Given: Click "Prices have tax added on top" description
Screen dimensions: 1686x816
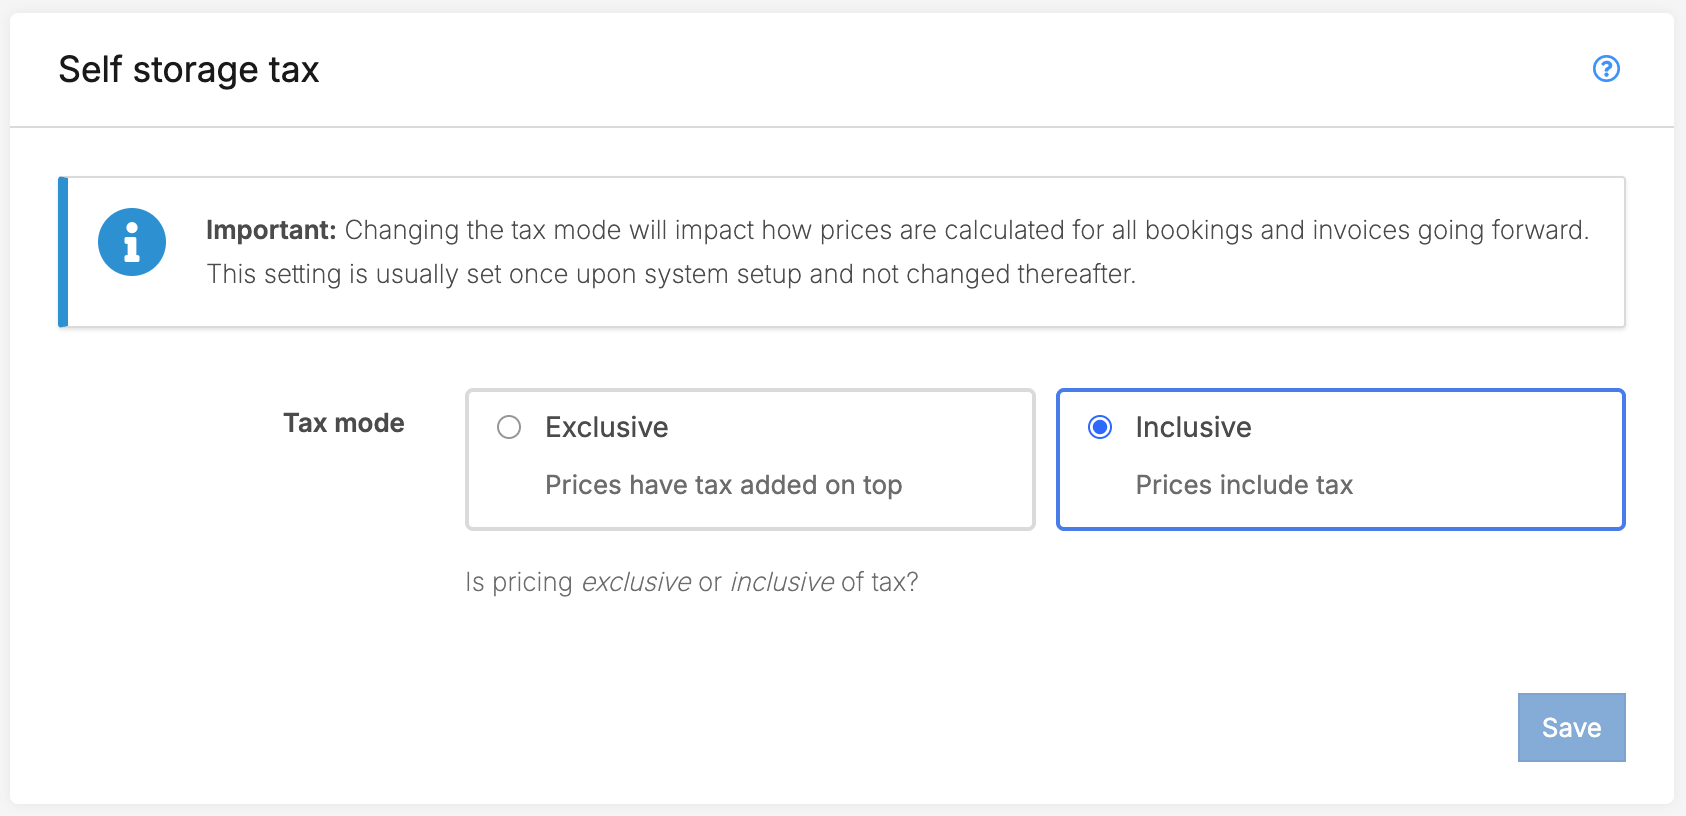Looking at the screenshot, I should coord(723,485).
